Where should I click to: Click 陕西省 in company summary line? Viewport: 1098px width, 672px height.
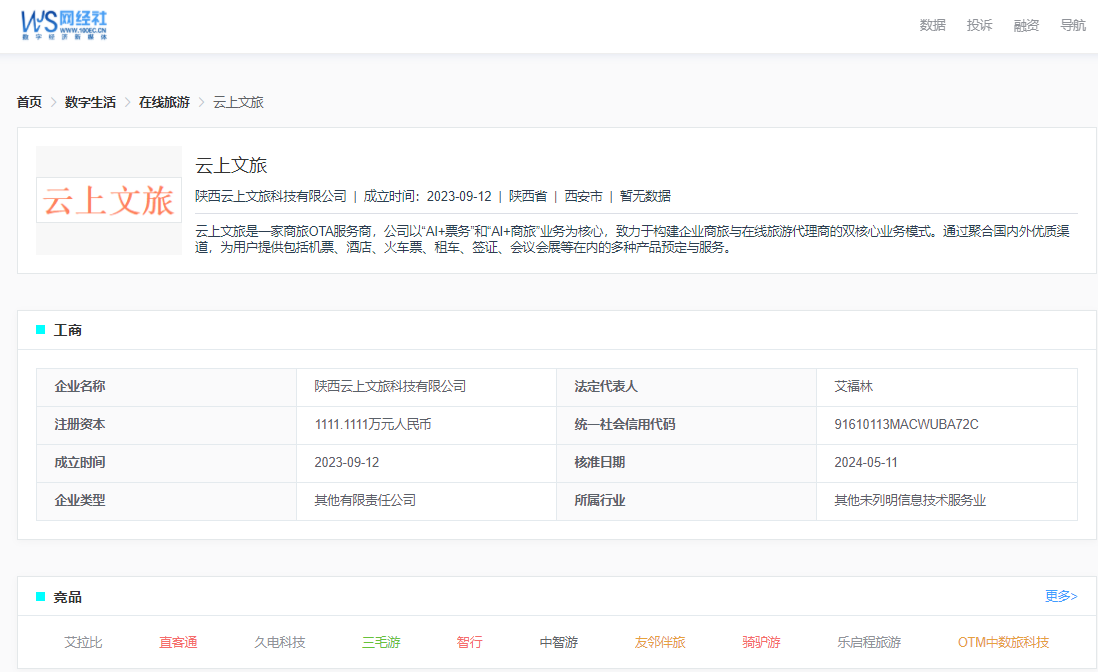point(527,196)
